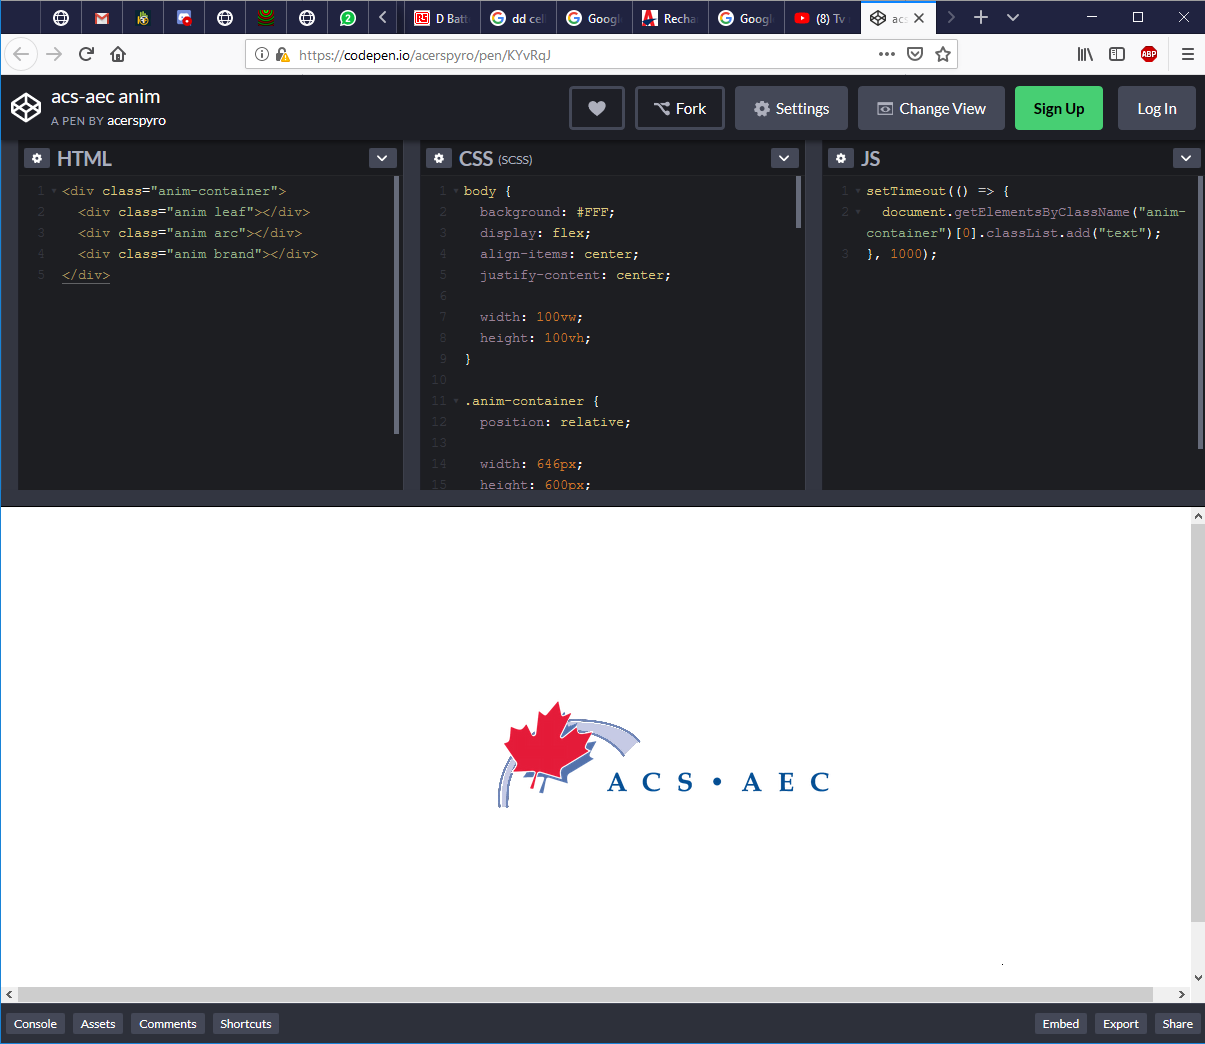The image size is (1205, 1044).
Task: Click the green Sign Up button
Action: coord(1059,108)
